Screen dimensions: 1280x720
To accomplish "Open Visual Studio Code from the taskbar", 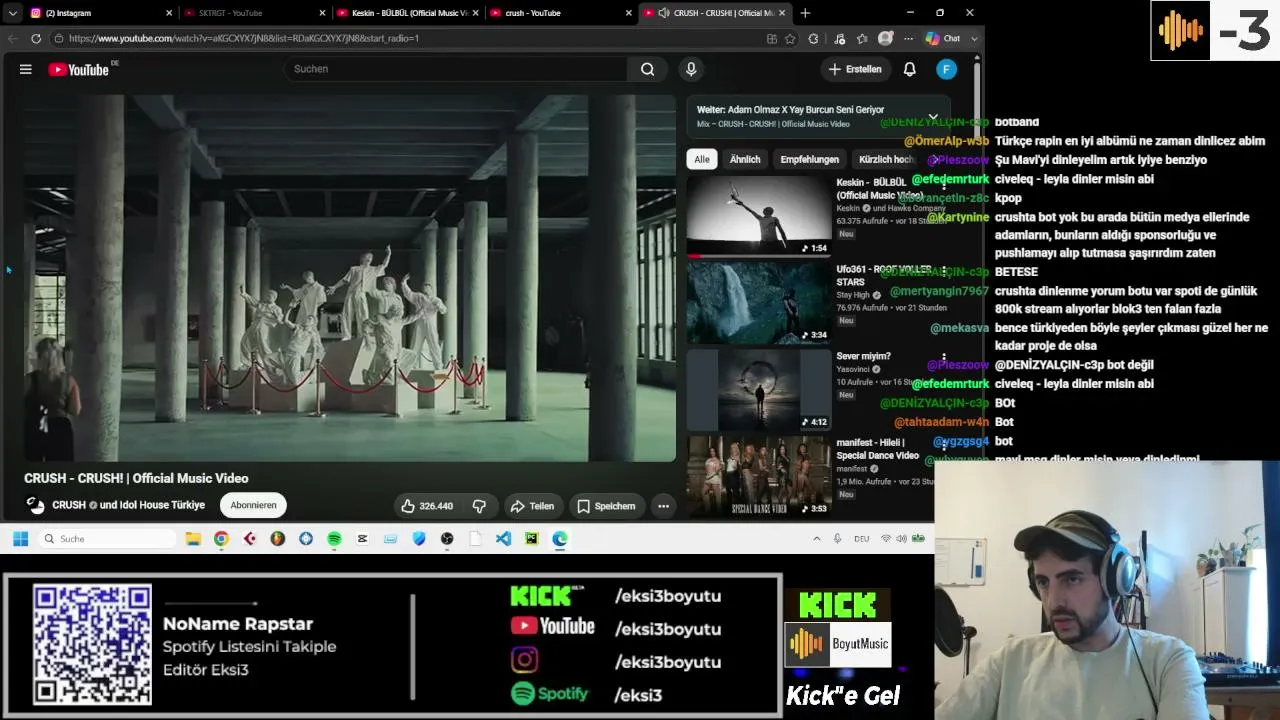I will pyautogui.click(x=503, y=538).
